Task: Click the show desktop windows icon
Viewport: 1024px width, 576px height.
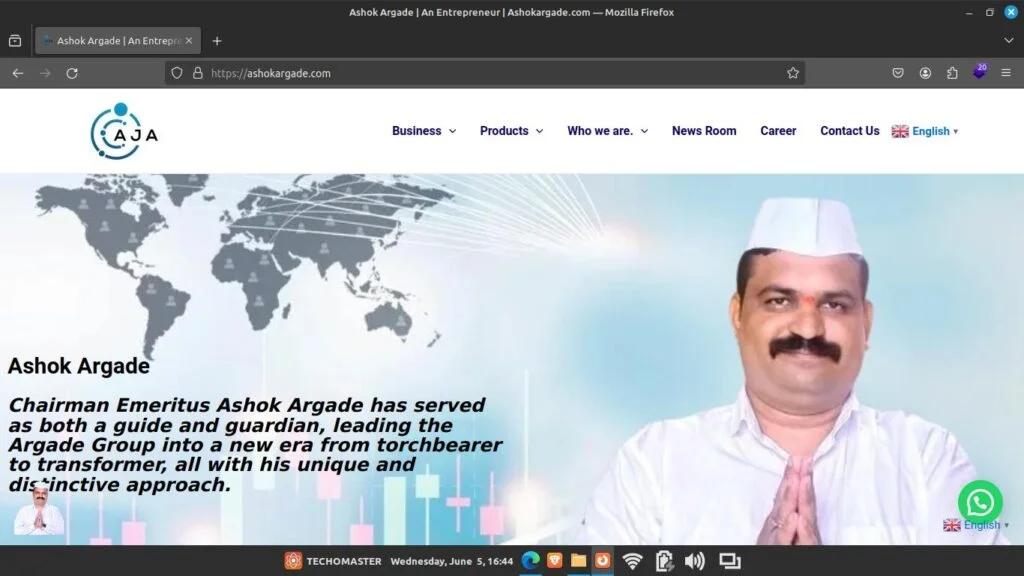Action: [x=729, y=561]
